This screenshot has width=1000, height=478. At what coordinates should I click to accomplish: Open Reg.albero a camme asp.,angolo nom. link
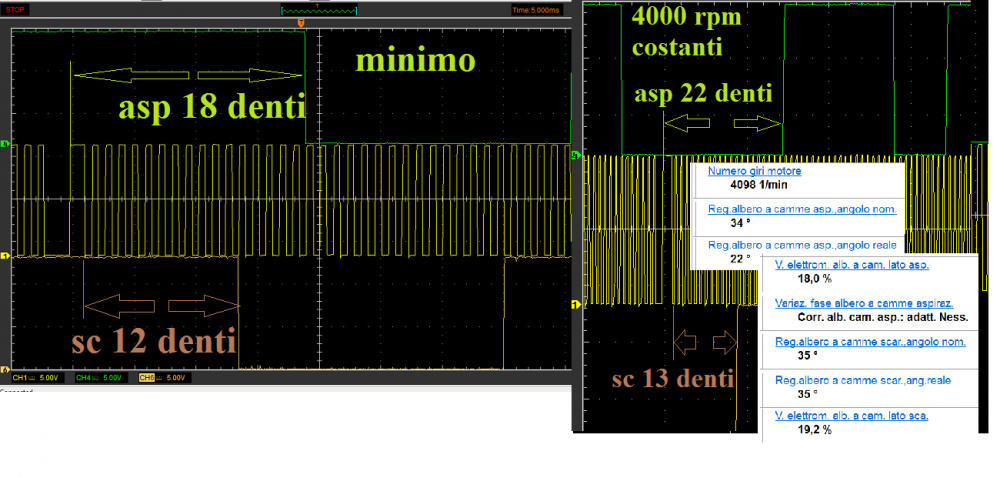point(802,208)
